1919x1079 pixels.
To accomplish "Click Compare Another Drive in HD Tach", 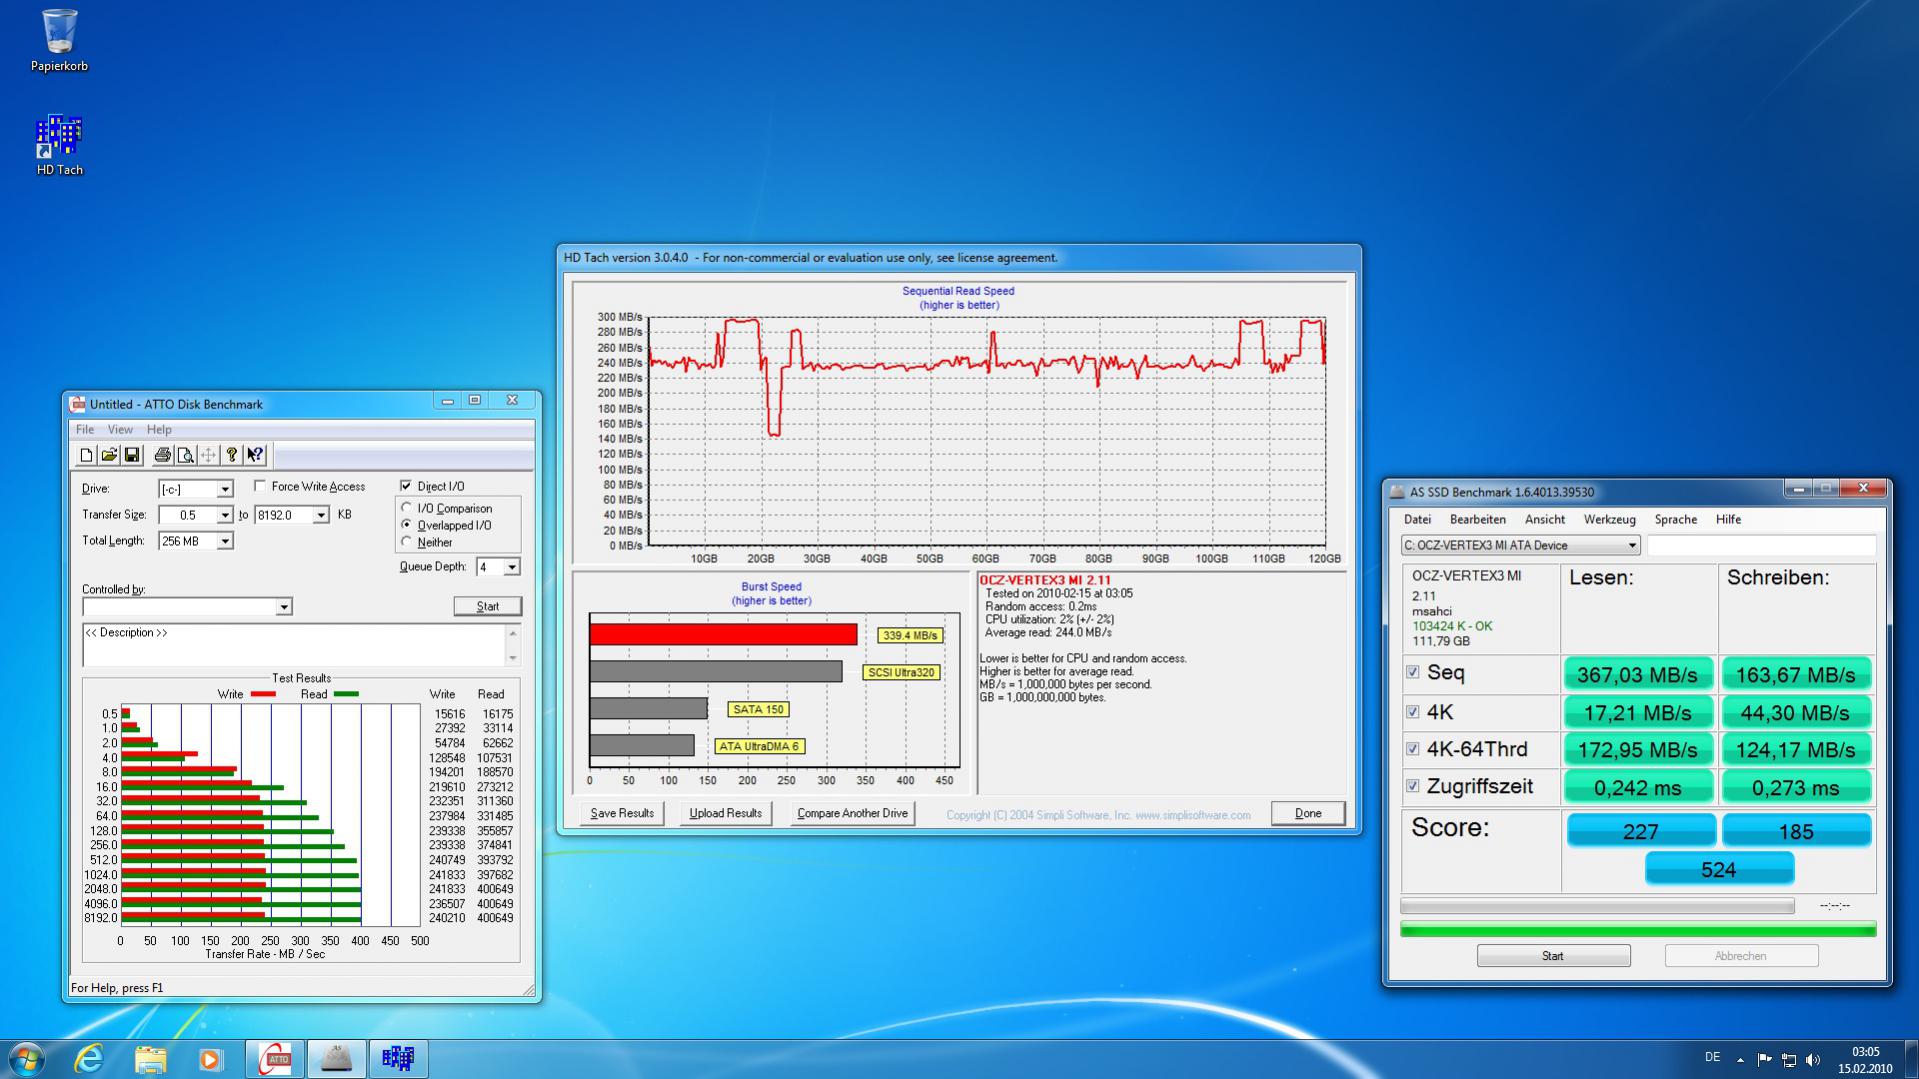I will pyautogui.click(x=853, y=813).
